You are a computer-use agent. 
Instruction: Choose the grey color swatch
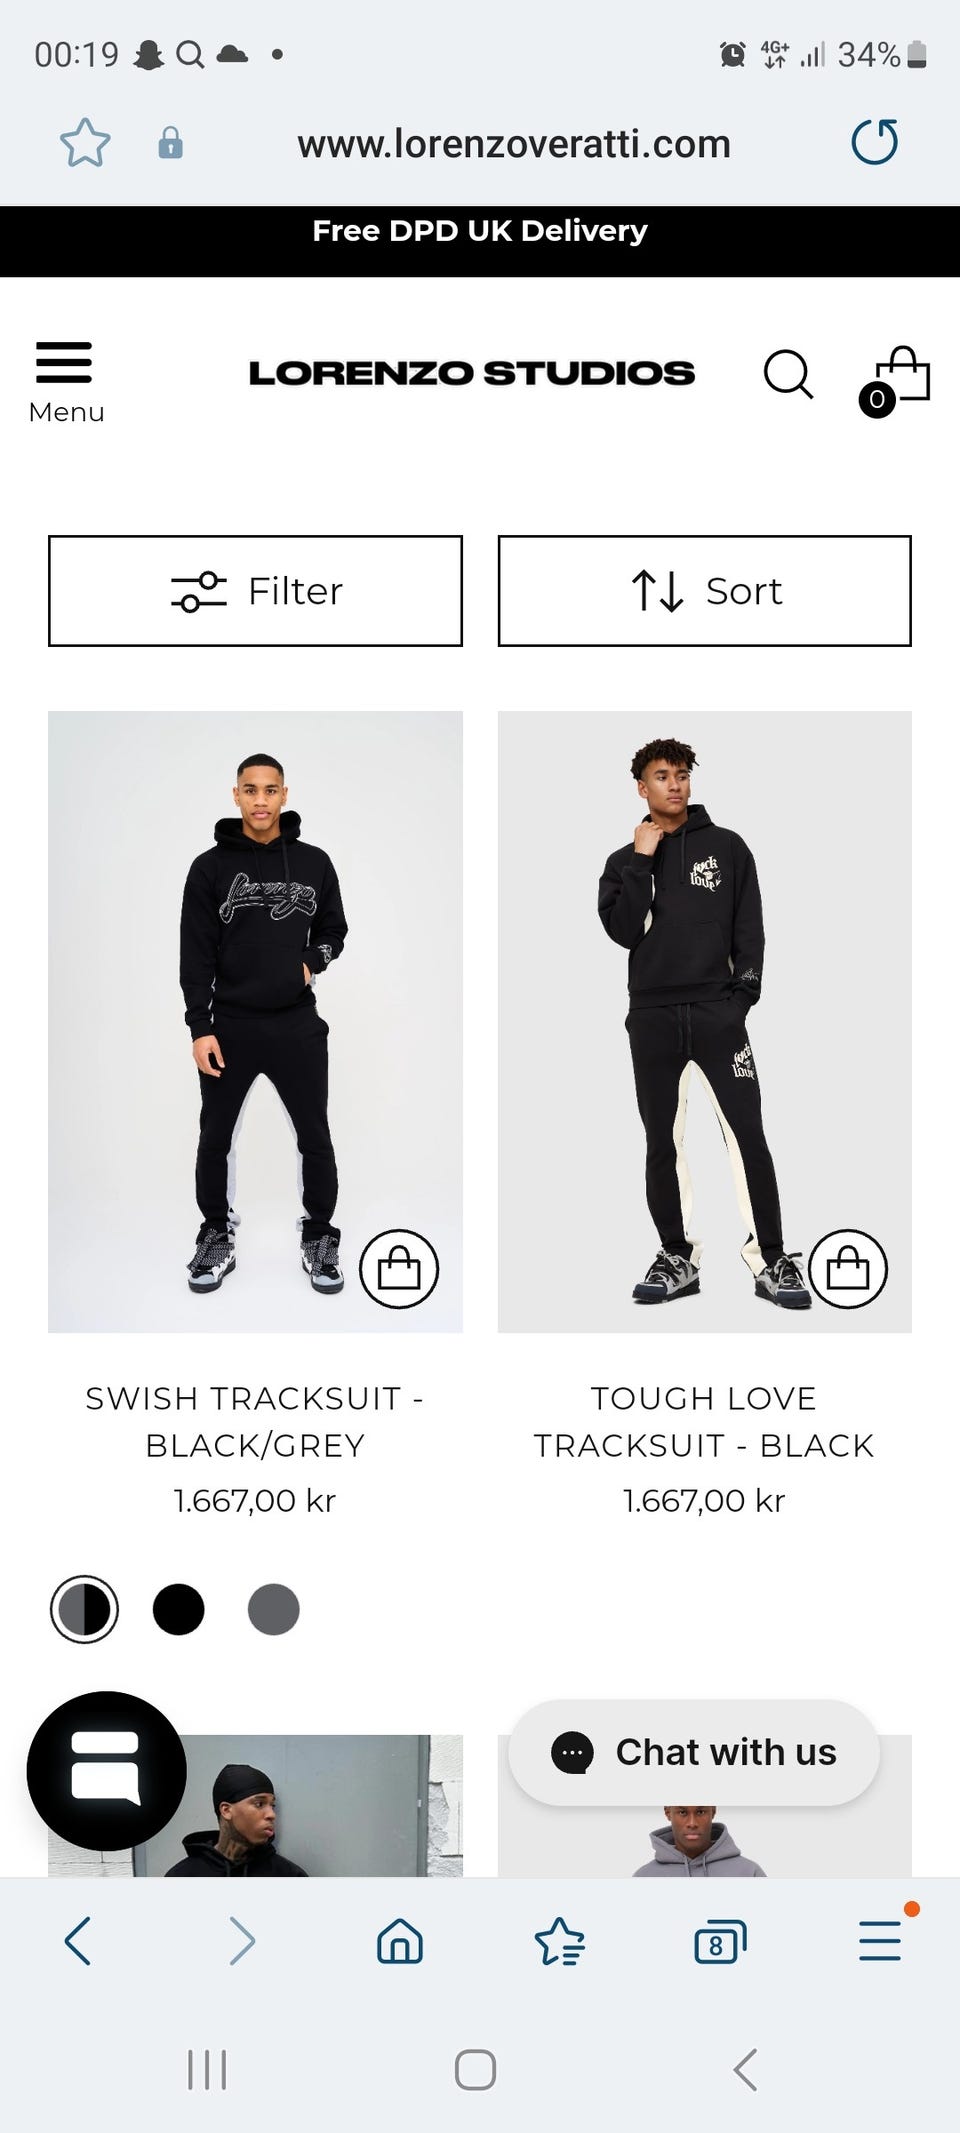point(273,1610)
